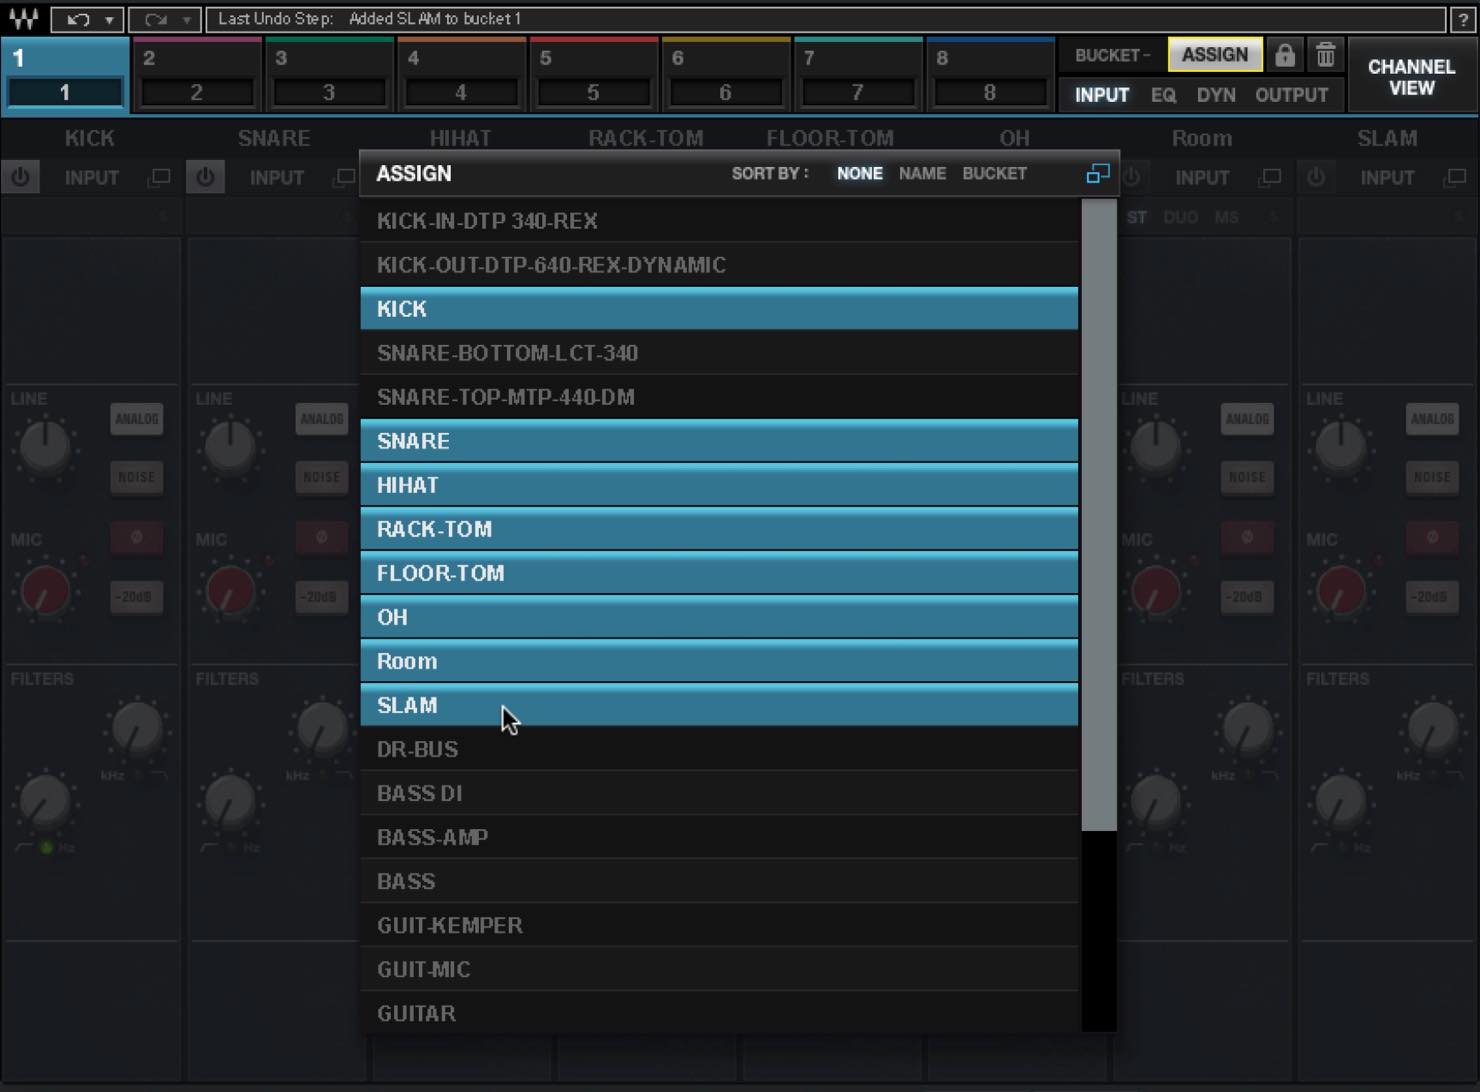Toggle Room channel power button
Viewport: 1480px width, 1092px height.
(1131, 177)
